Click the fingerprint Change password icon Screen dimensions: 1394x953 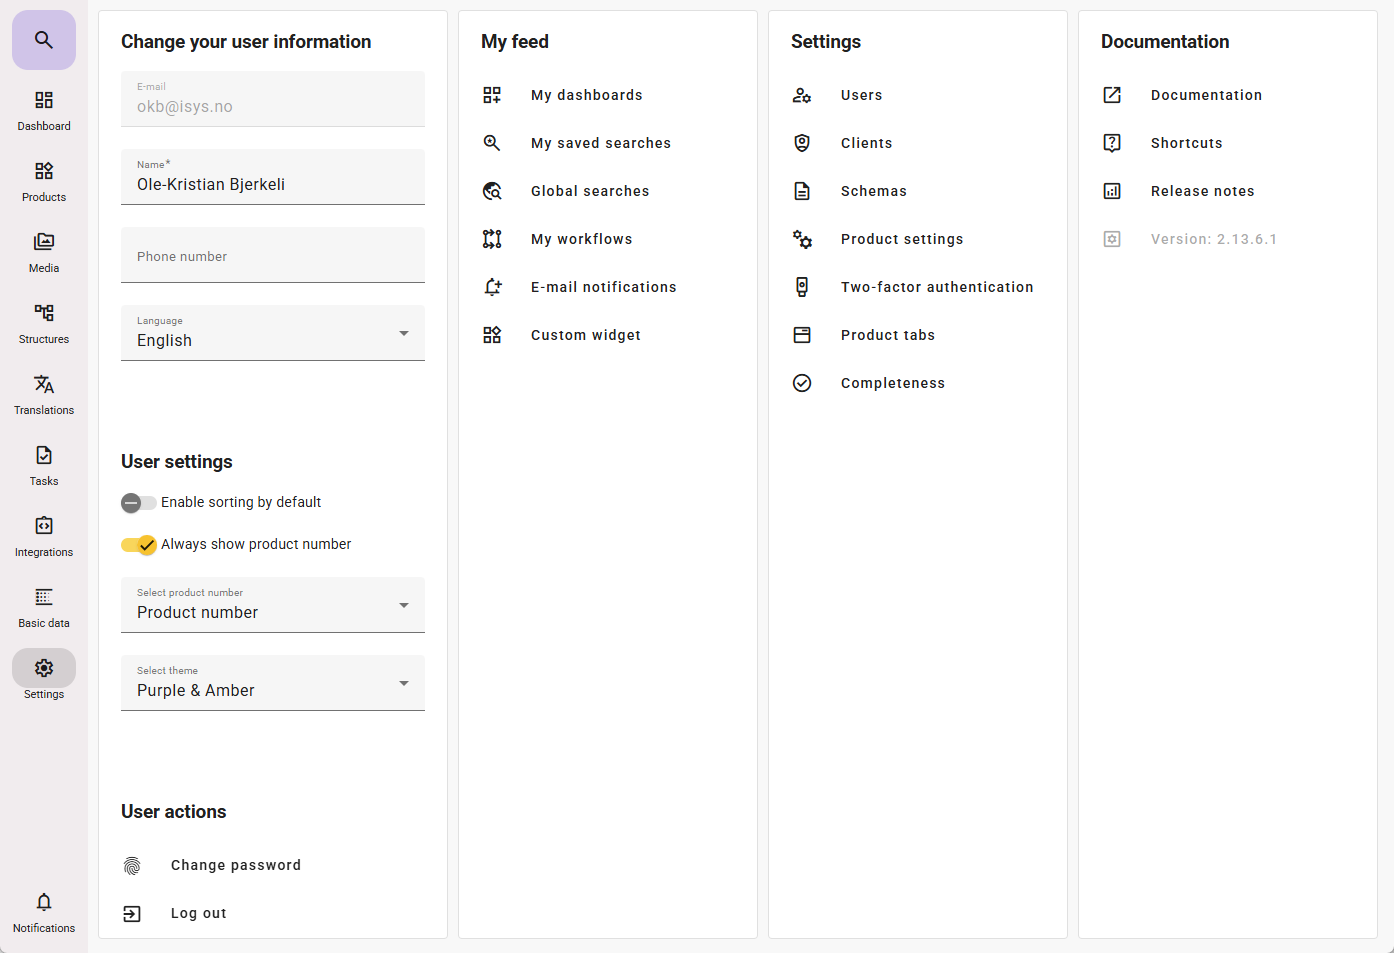coord(132,866)
